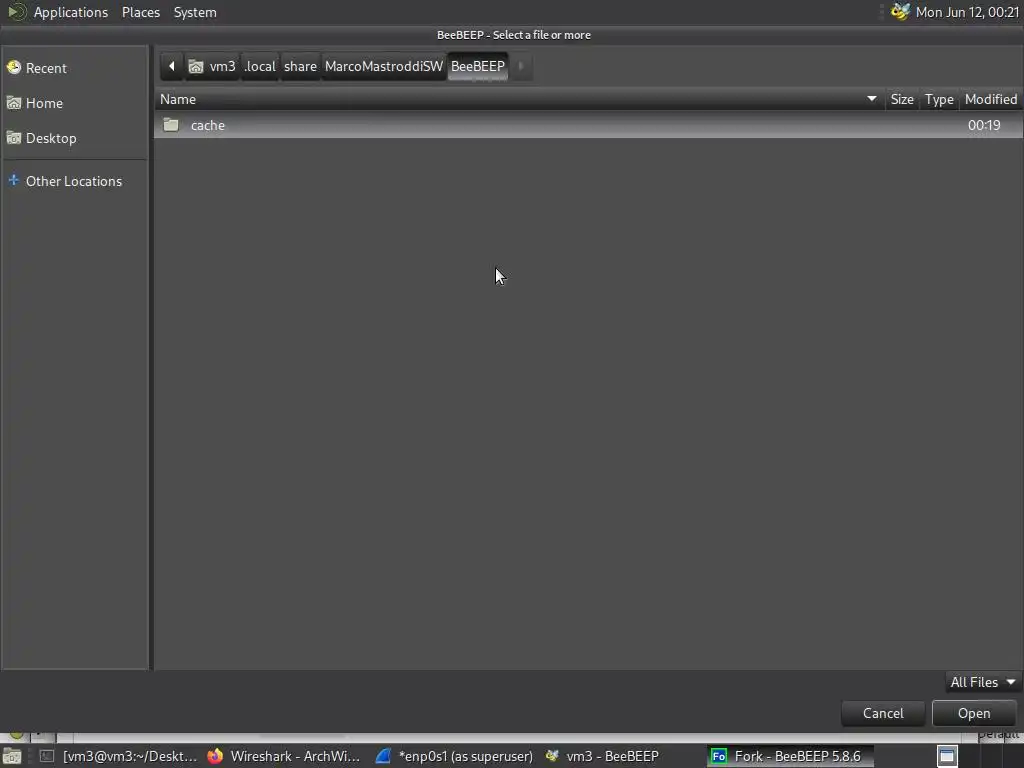Click the back arrow in path bar

pos(172,66)
